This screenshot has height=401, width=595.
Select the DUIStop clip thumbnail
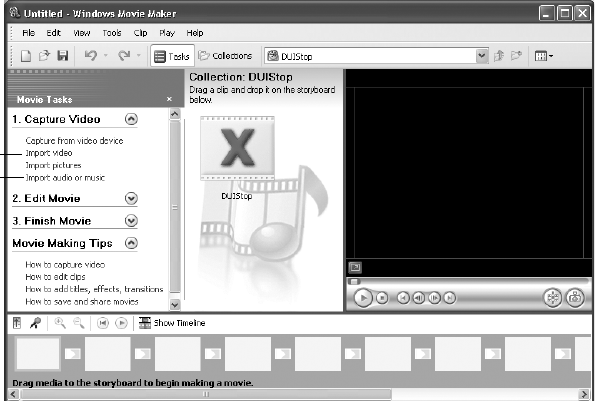237,148
